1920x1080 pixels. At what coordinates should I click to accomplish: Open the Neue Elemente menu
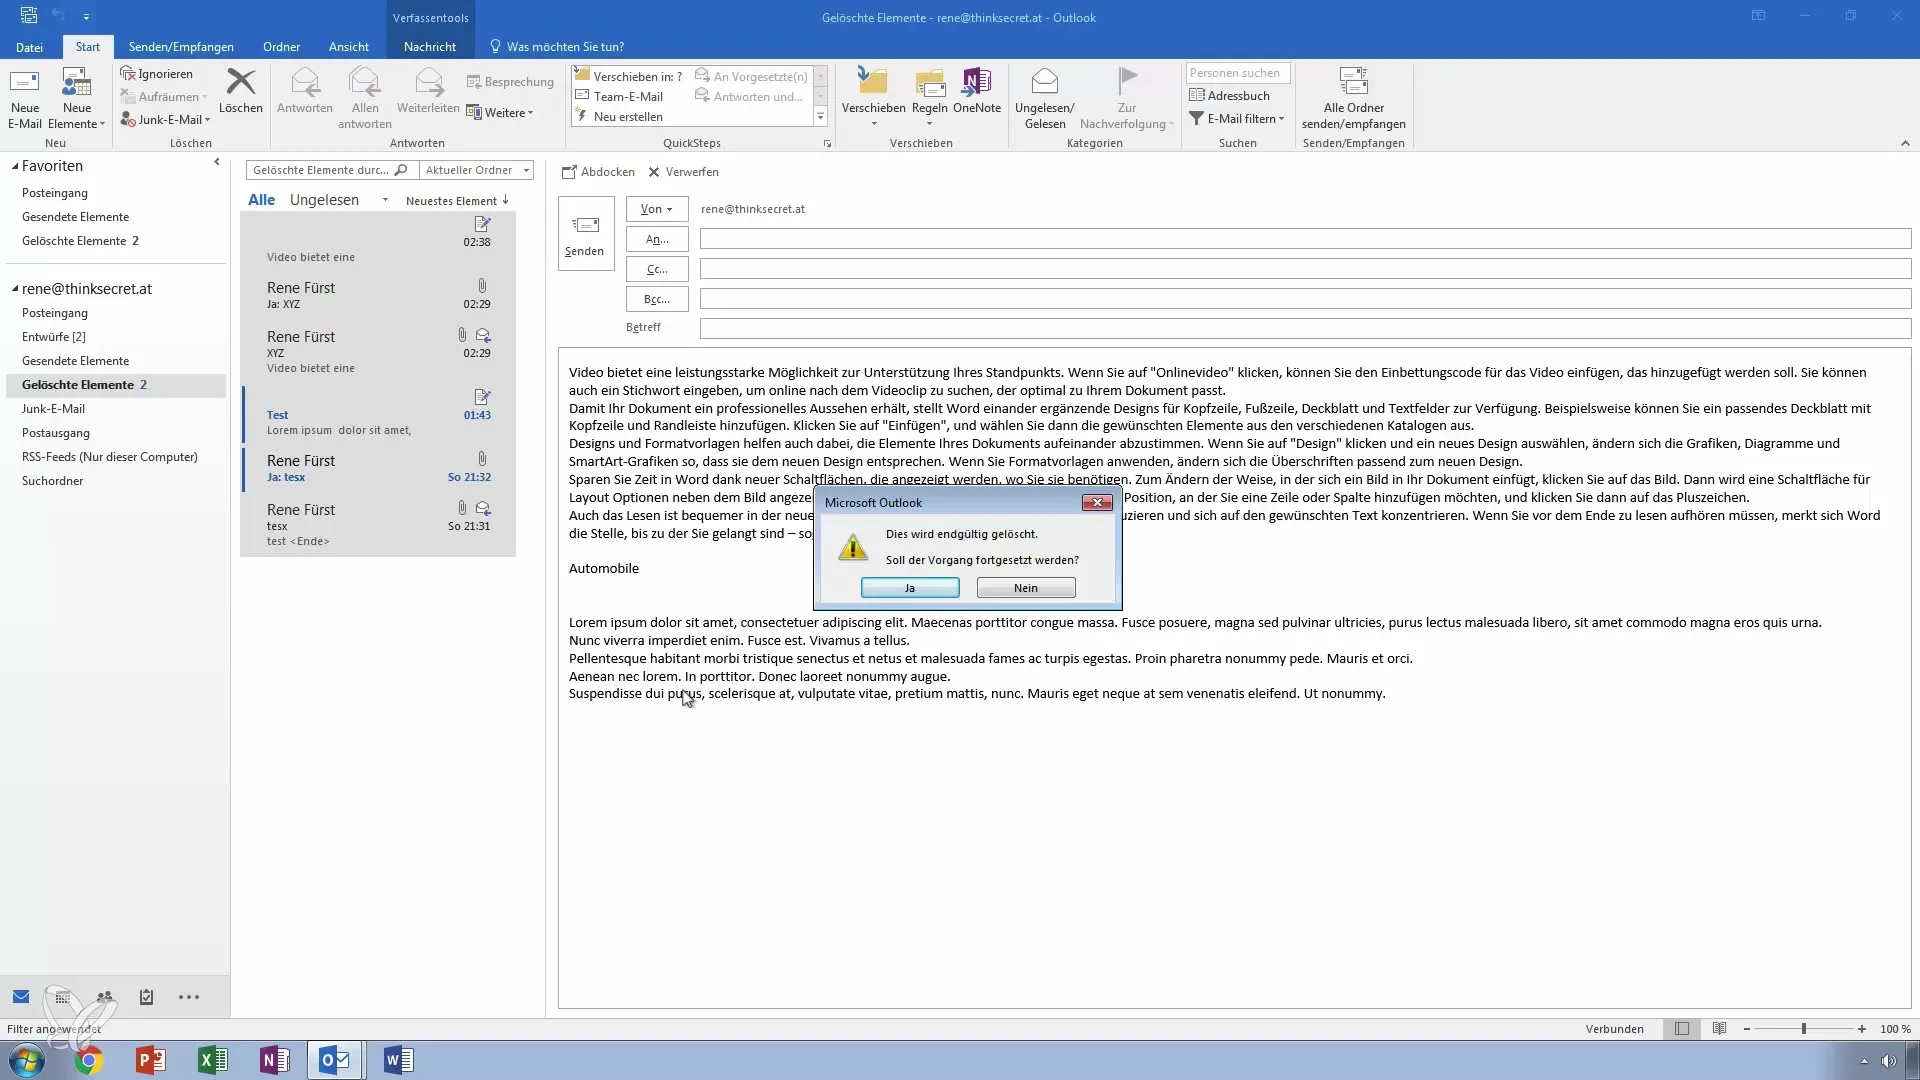77,99
